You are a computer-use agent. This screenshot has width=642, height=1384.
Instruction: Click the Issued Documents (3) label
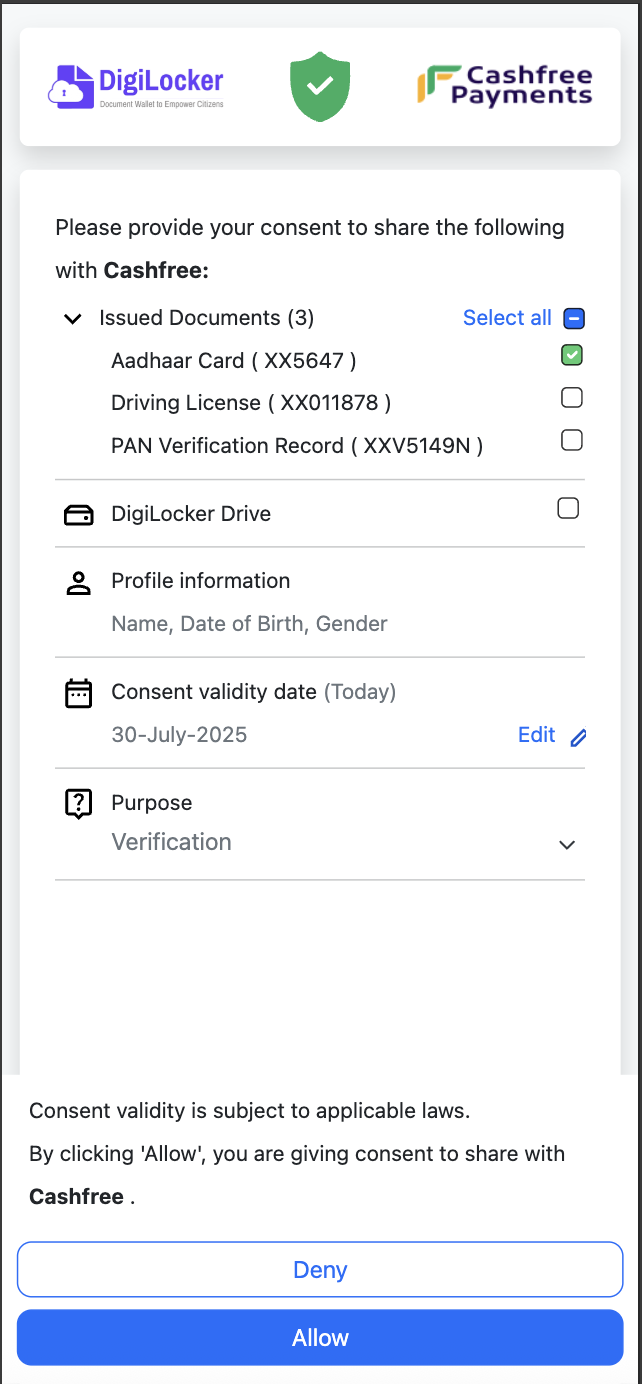tap(207, 318)
